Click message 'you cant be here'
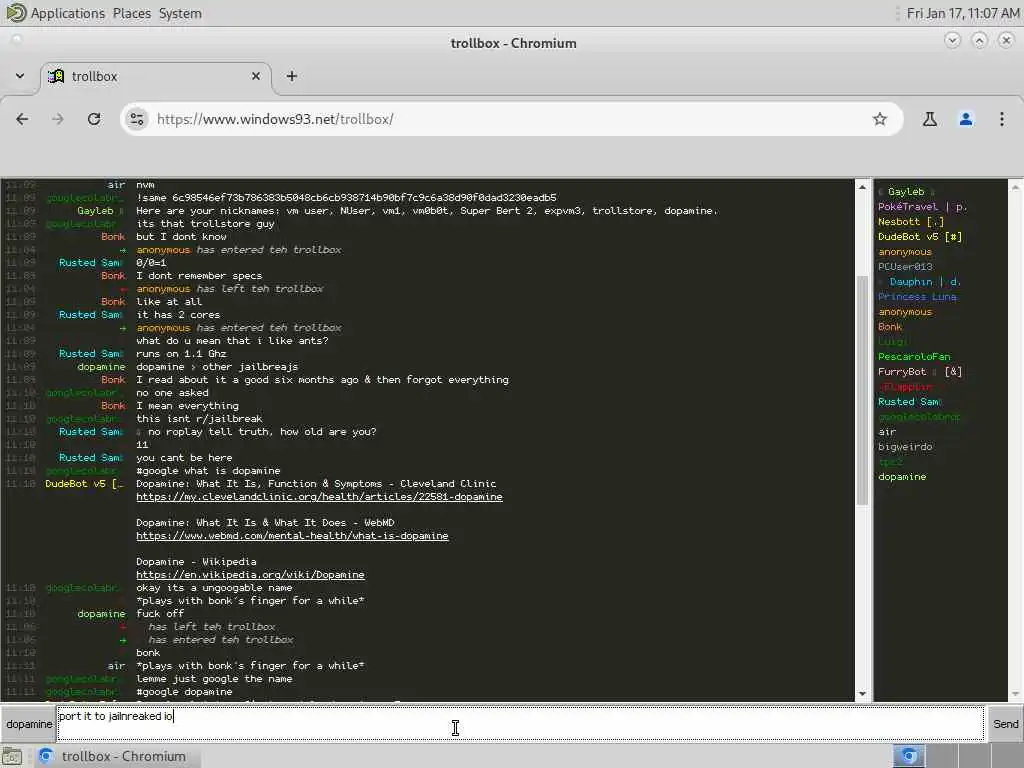Image resolution: width=1024 pixels, height=768 pixels. [x=184, y=458]
